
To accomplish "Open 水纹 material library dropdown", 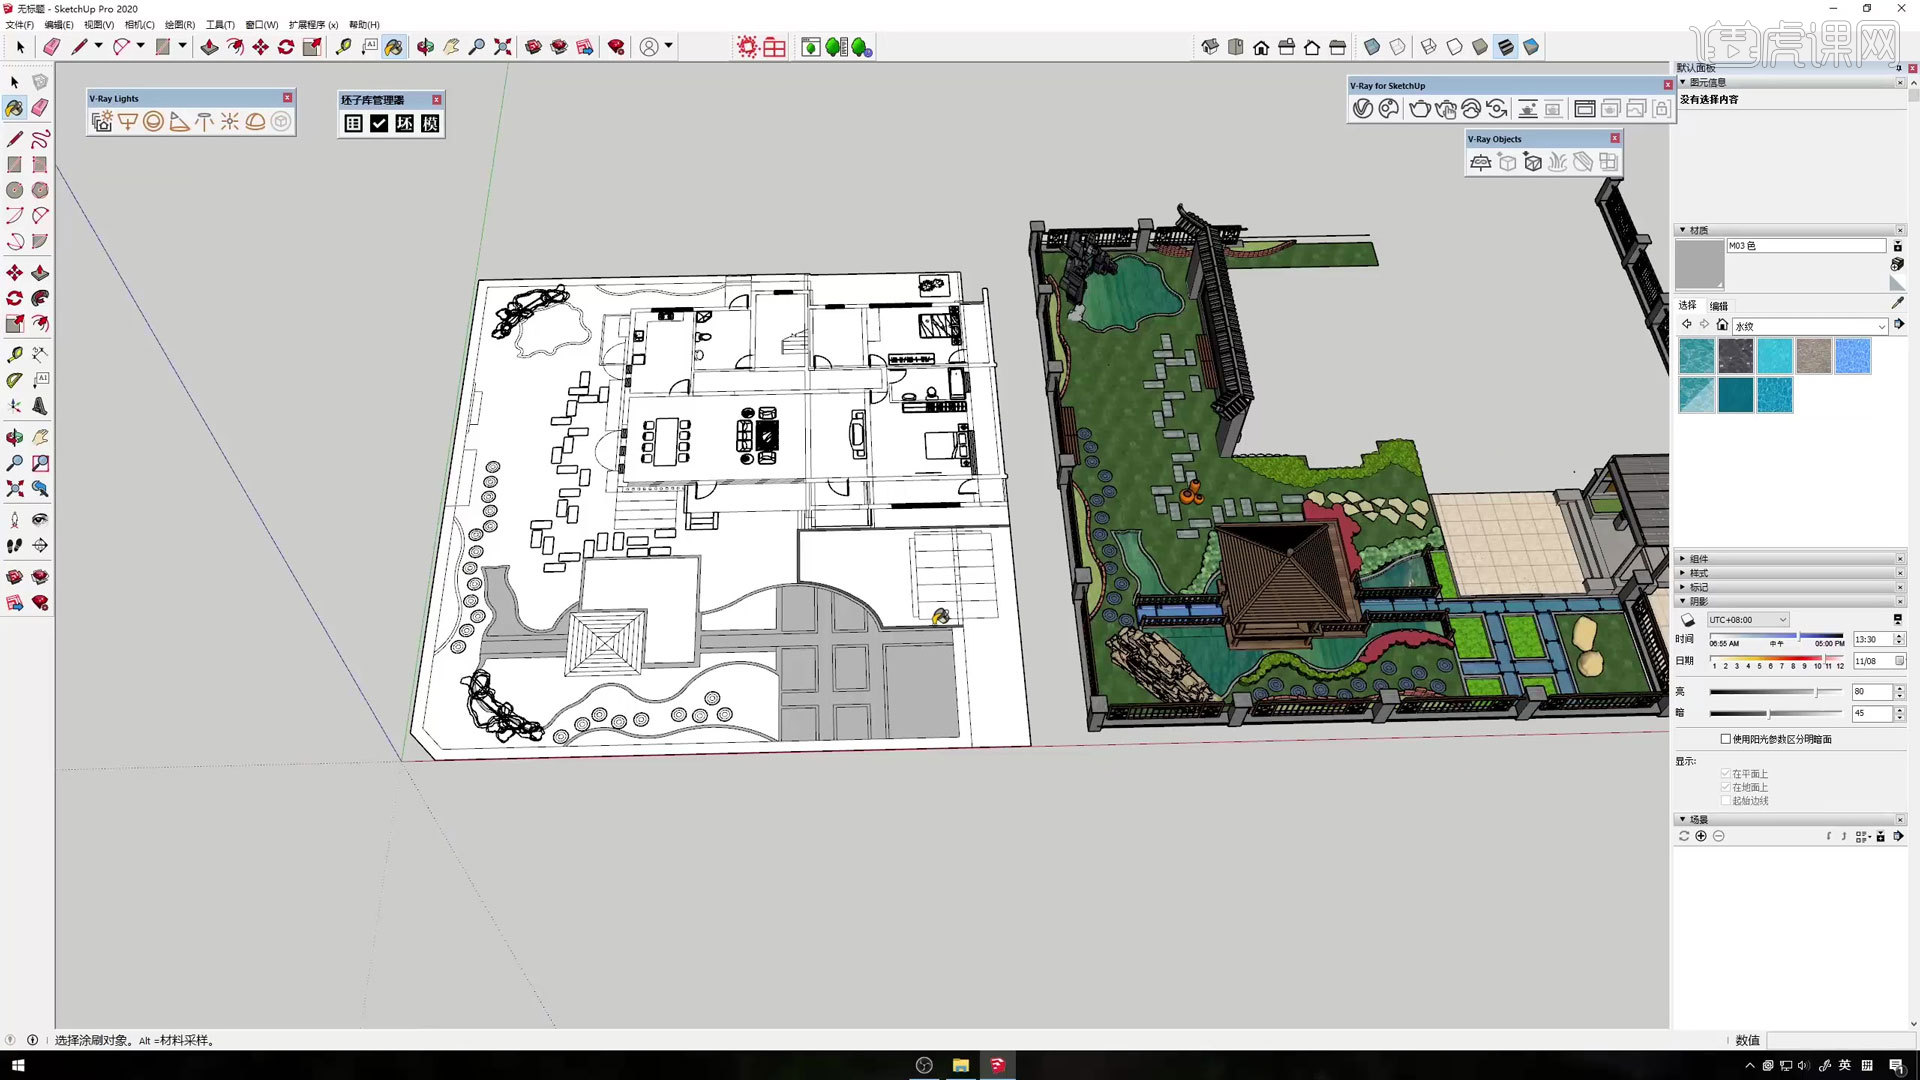I will tap(1810, 326).
